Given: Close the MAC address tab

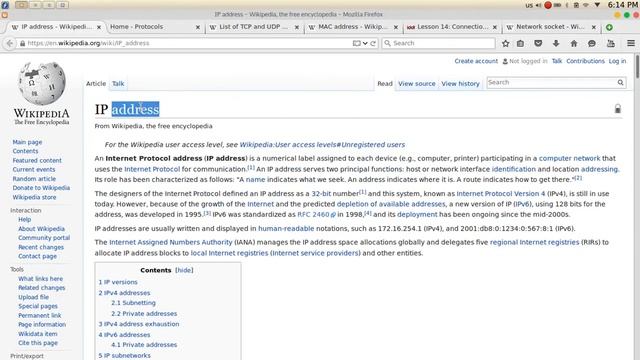Looking at the screenshot, I should coord(396,27).
